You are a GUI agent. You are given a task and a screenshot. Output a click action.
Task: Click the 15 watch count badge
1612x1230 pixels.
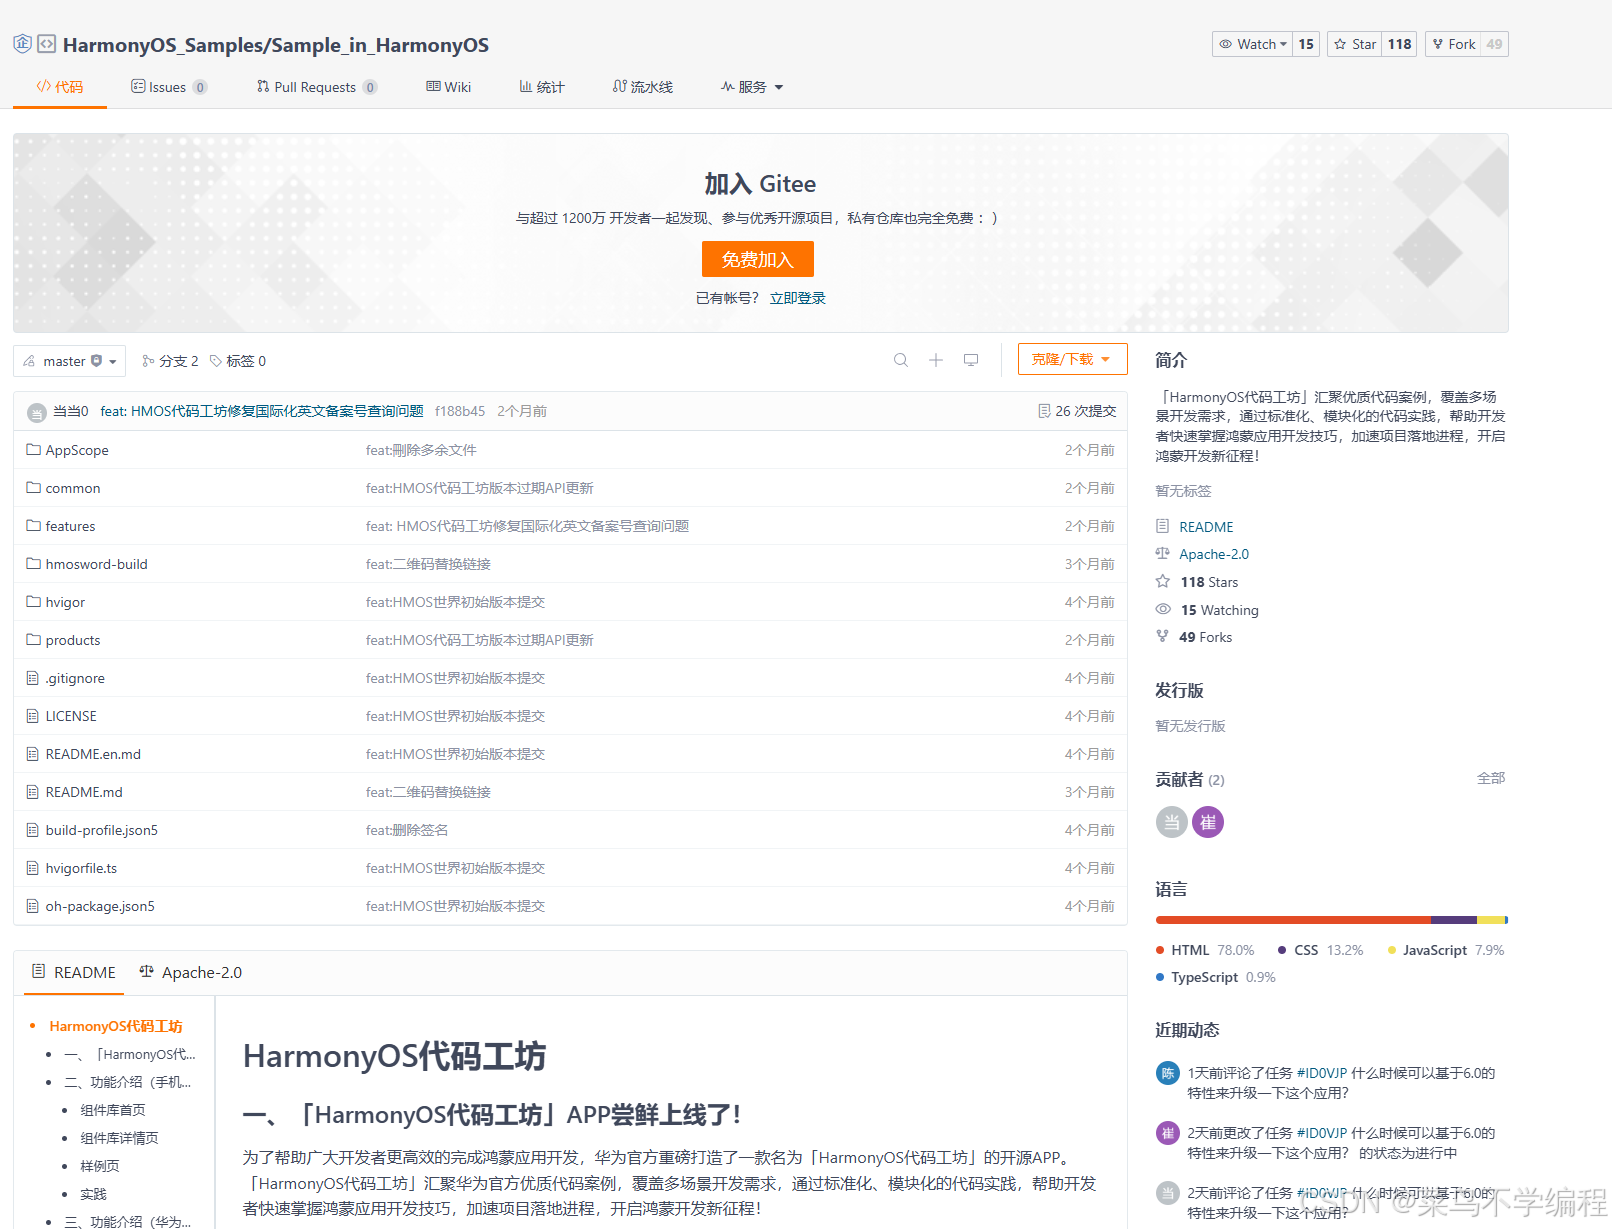click(1306, 44)
